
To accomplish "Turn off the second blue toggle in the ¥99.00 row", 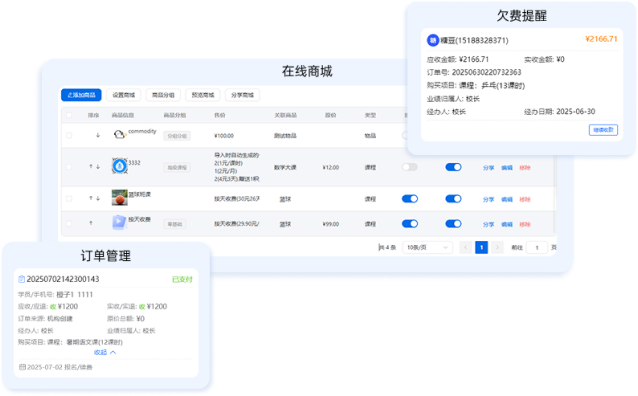I will (453, 223).
